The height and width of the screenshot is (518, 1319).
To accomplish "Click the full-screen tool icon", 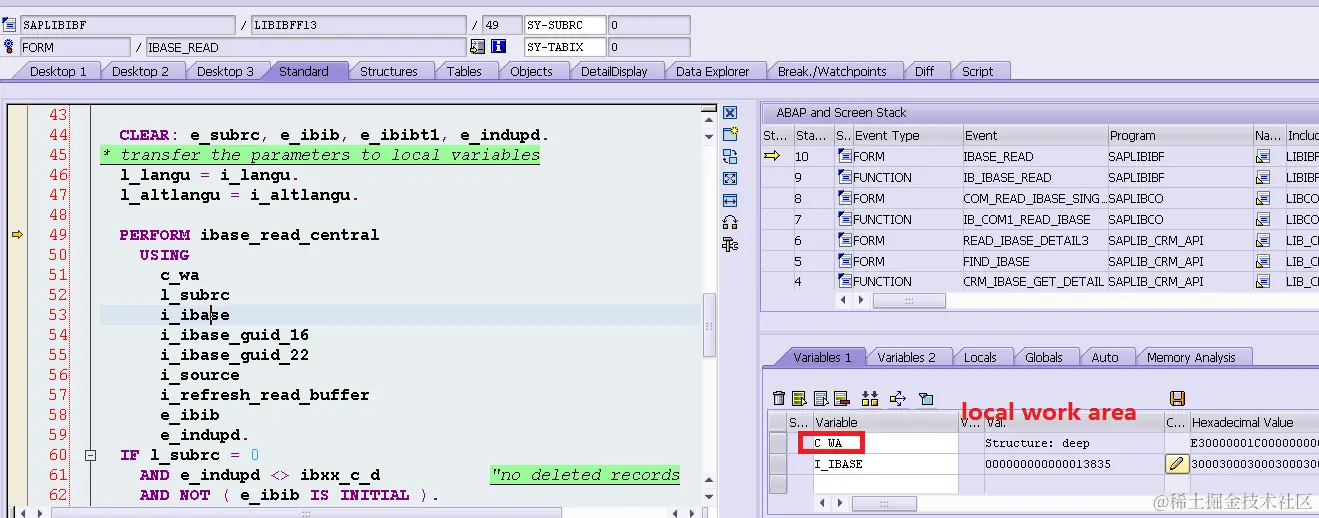I will point(730,178).
